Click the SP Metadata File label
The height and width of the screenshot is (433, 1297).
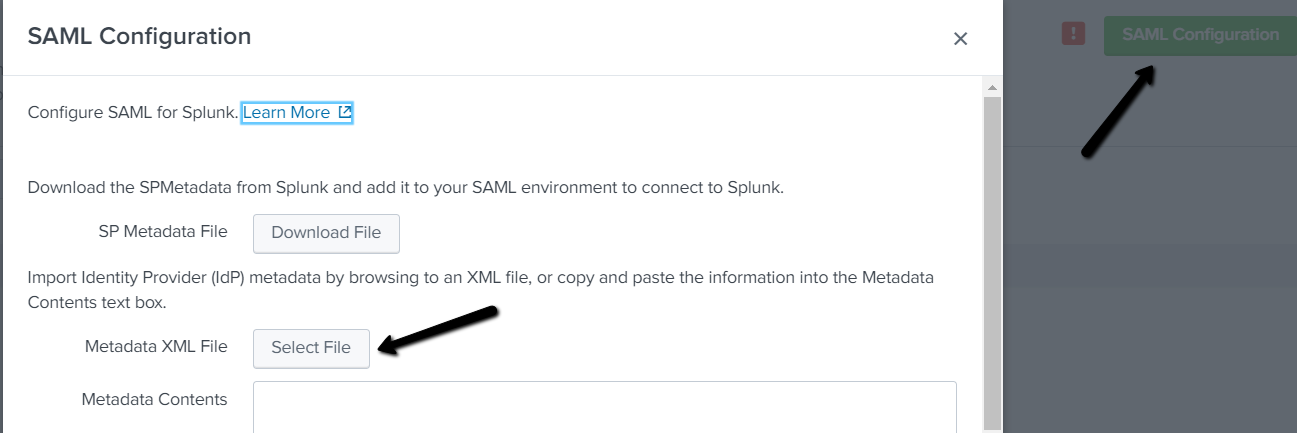pyautogui.click(x=163, y=232)
